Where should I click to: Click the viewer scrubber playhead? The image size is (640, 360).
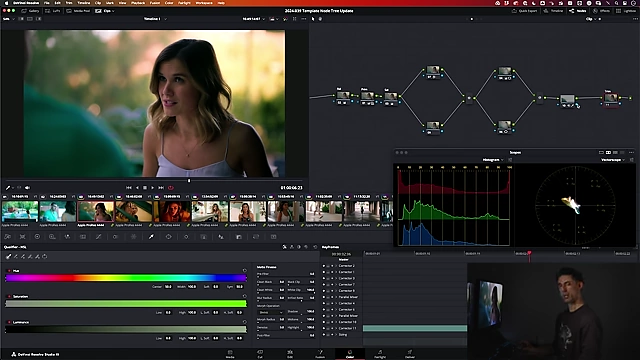[189, 180]
